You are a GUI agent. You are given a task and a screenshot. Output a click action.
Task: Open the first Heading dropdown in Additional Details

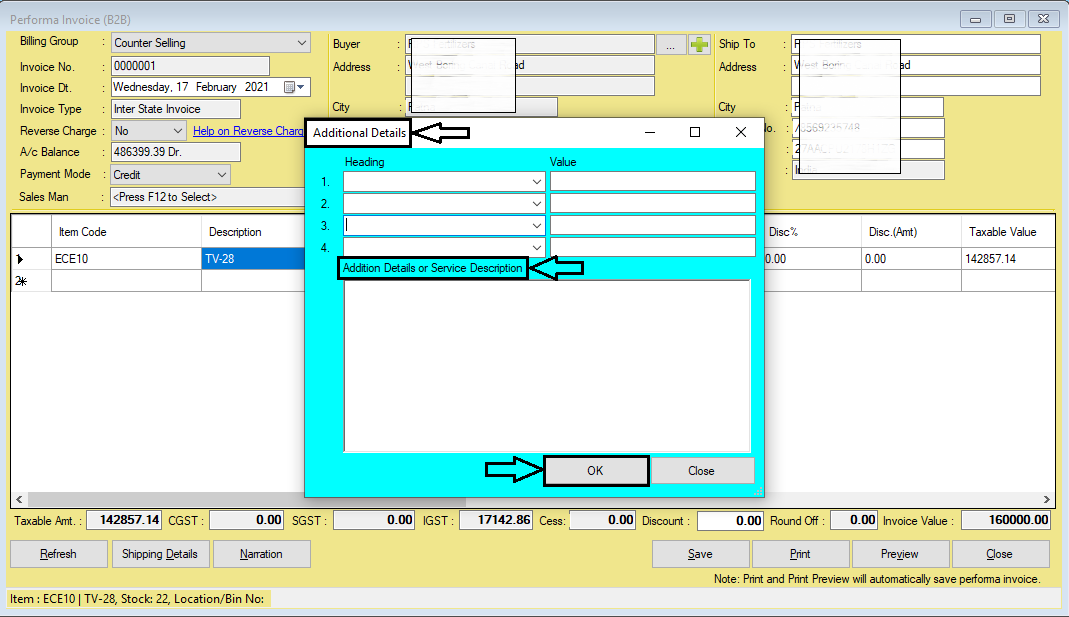[537, 181]
